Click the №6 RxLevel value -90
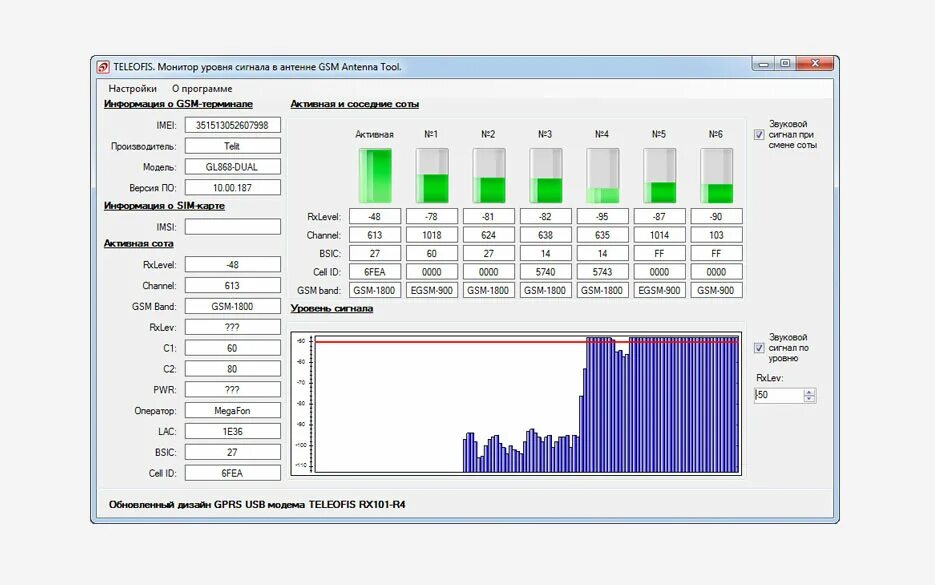The height and width of the screenshot is (585, 935). [x=716, y=216]
